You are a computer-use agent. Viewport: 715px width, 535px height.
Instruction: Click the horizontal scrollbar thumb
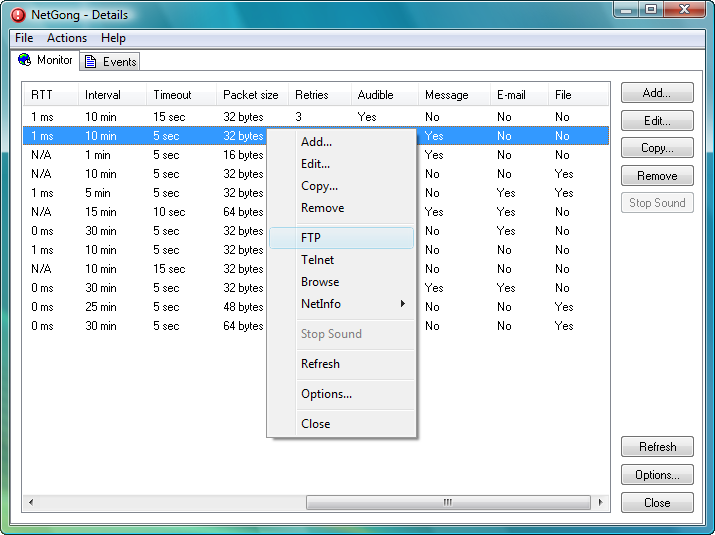click(x=448, y=503)
